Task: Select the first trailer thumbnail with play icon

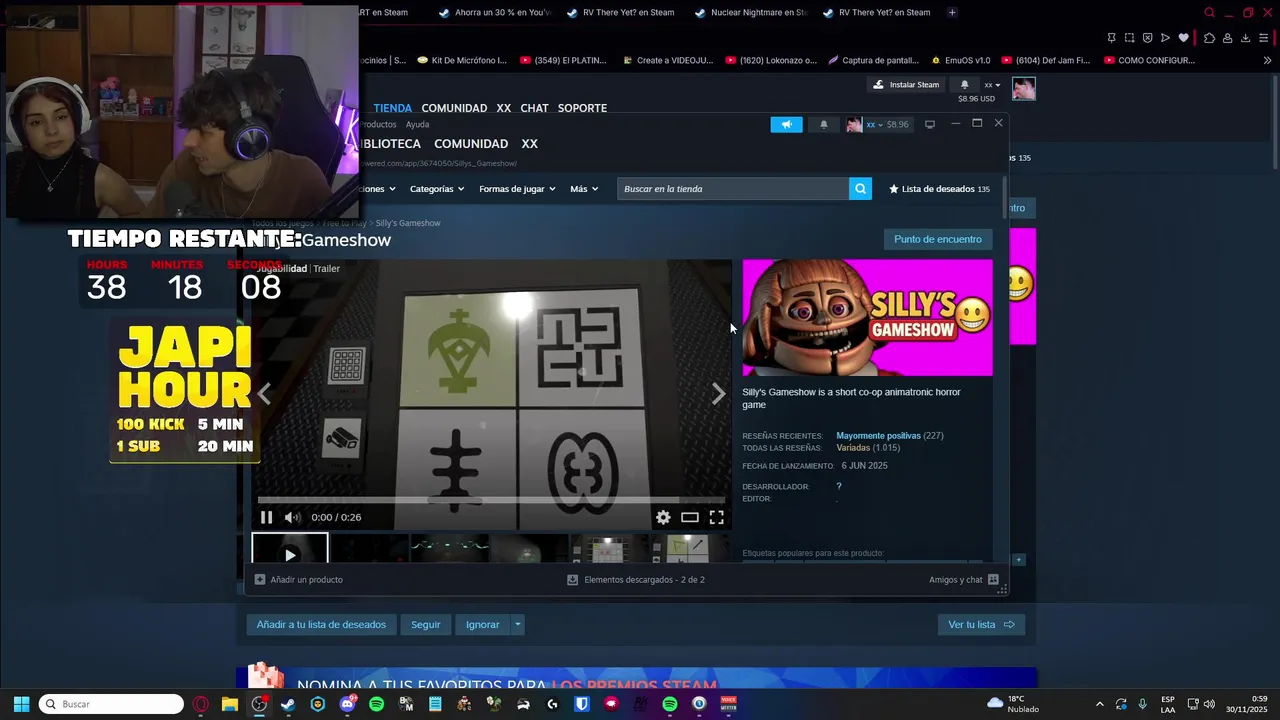Action: point(290,549)
